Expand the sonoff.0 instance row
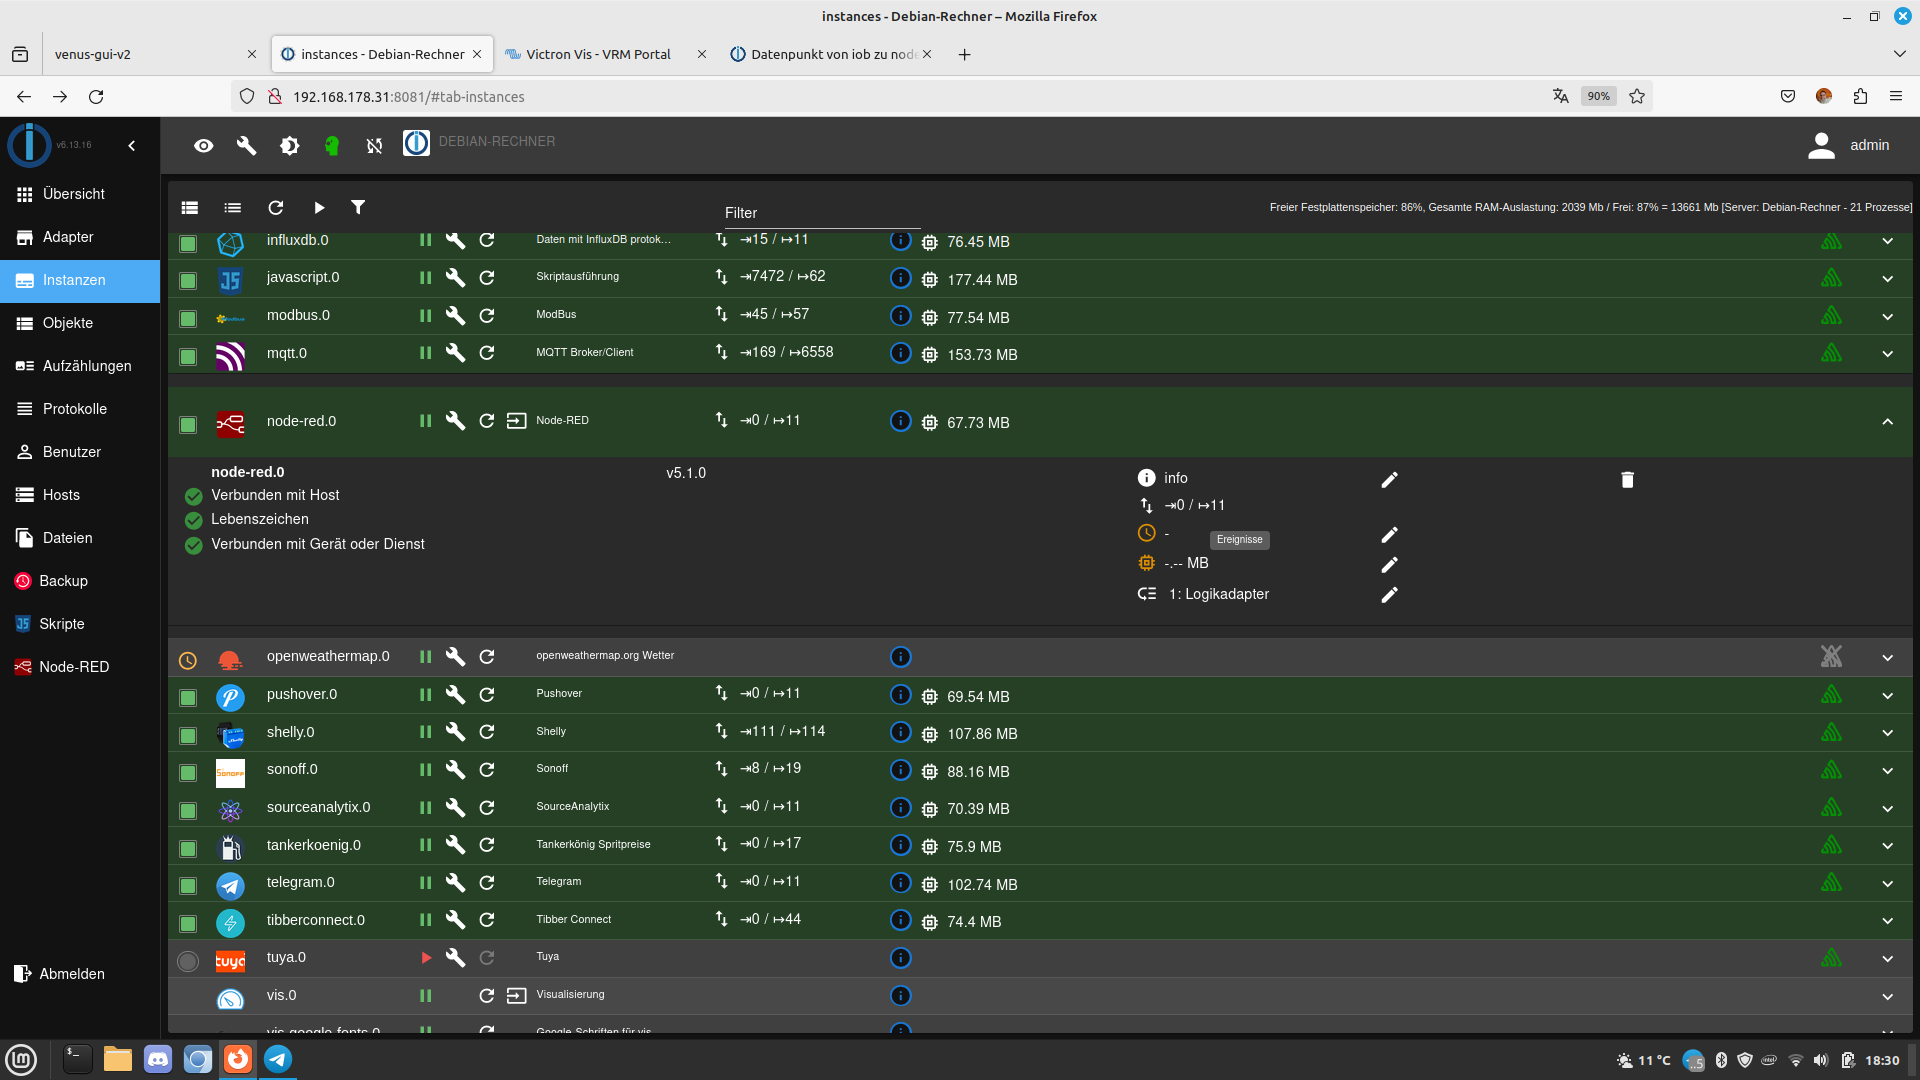This screenshot has height=1080, width=1920. pyautogui.click(x=1887, y=771)
